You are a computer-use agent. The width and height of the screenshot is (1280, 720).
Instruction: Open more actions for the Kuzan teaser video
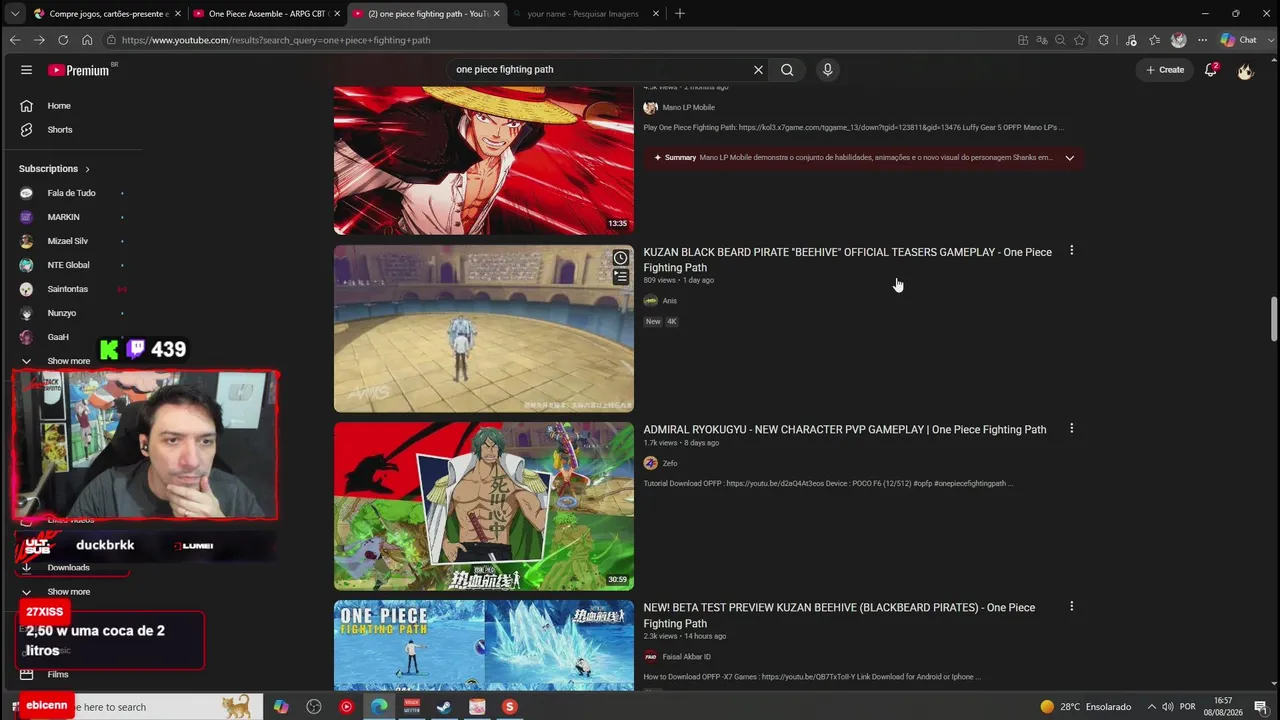click(x=1071, y=251)
